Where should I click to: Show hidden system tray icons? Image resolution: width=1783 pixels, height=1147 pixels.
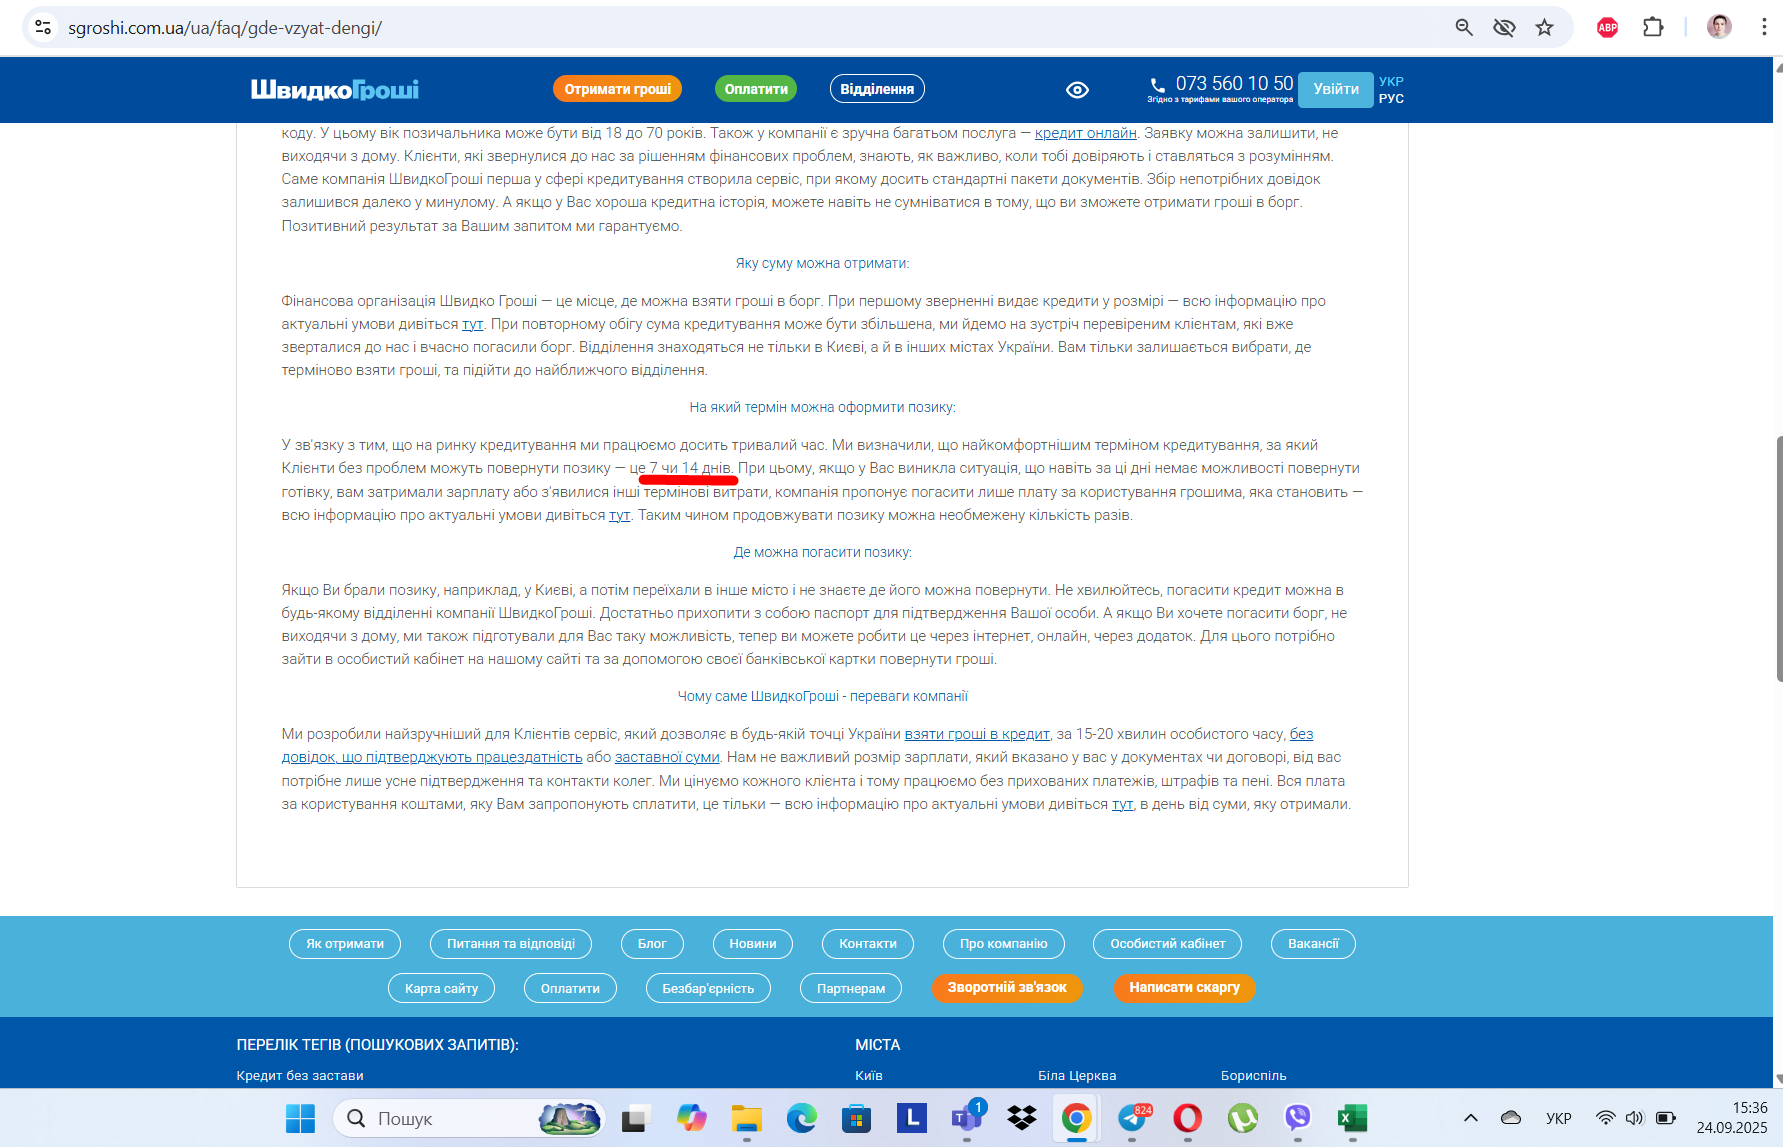[1471, 1118]
